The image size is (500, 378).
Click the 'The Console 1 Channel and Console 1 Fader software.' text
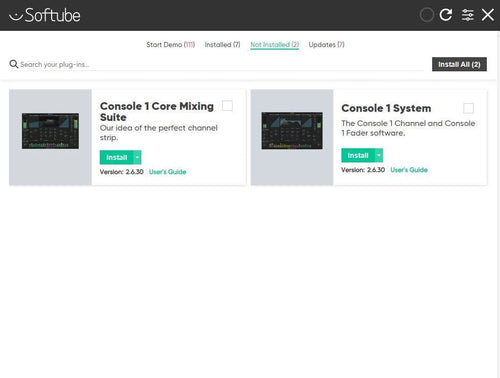[408, 128]
